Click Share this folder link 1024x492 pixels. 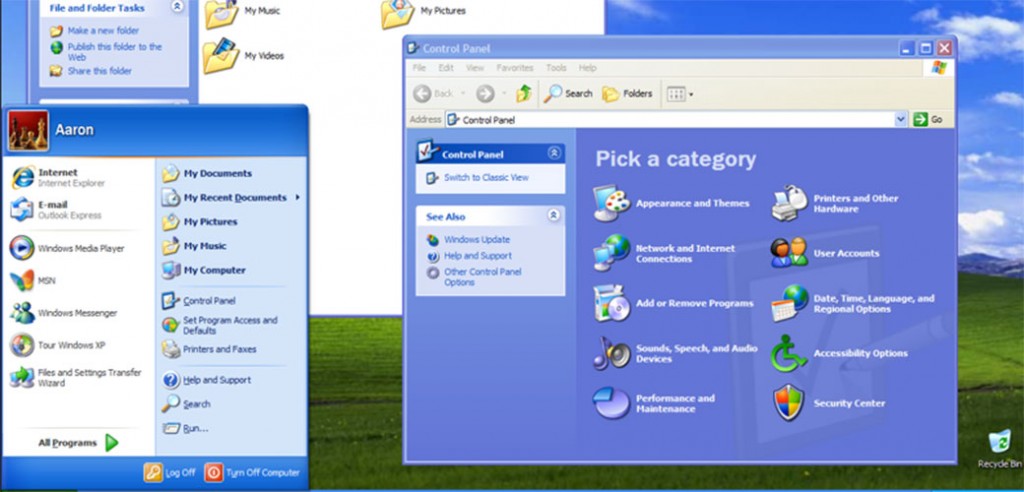pyautogui.click(x=99, y=71)
